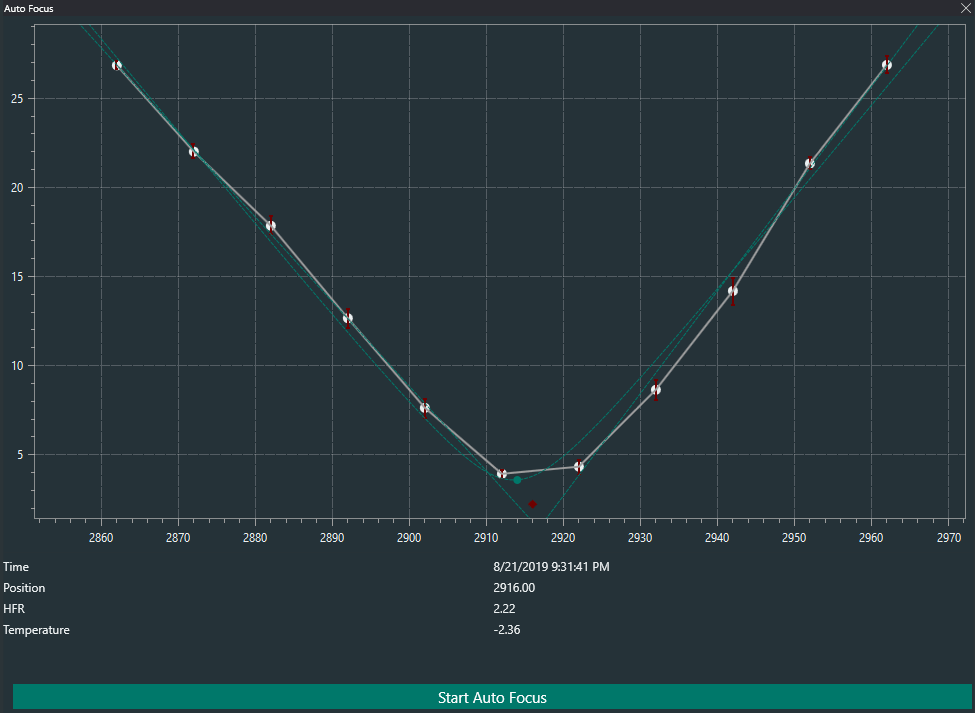Pick the measurement point at position 2932
Image resolution: width=975 pixels, height=713 pixels.
coord(656,390)
